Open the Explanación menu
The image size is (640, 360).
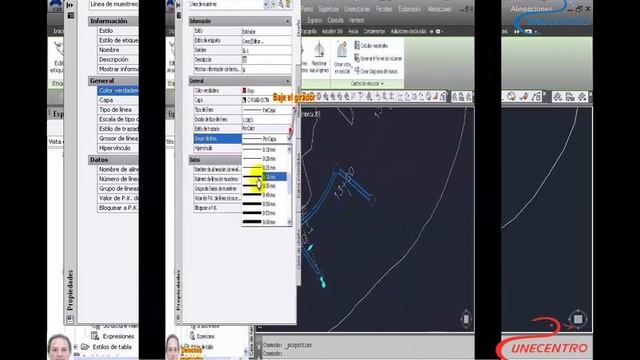click(x=409, y=9)
